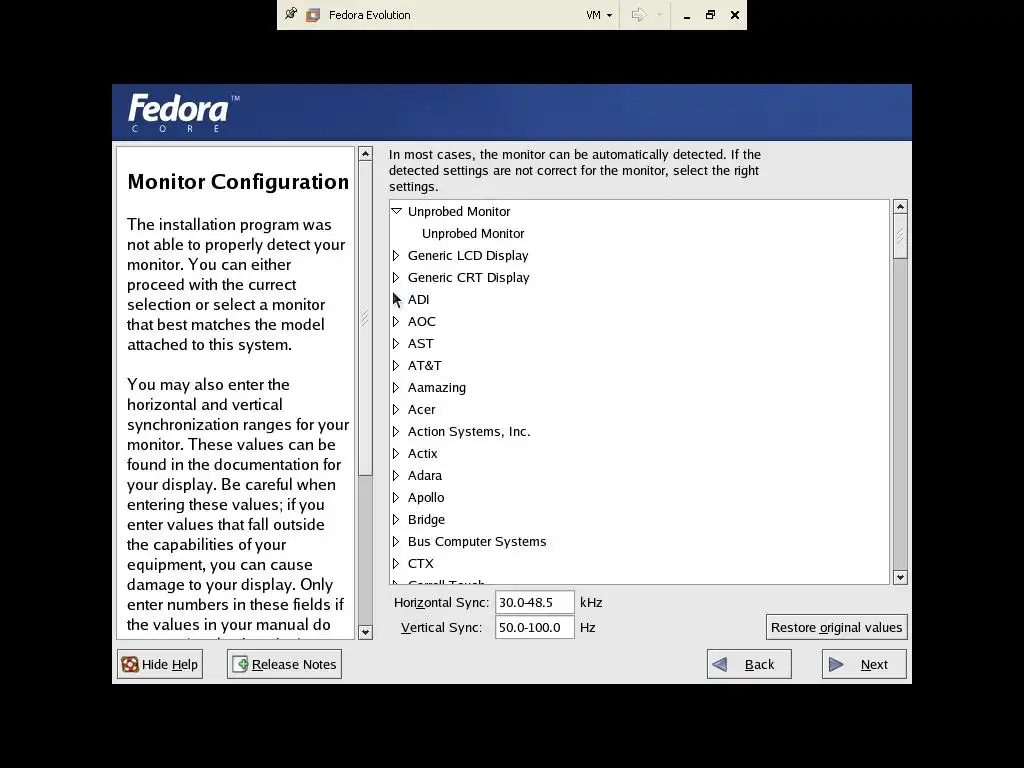Expand the Bridge monitor list

pyautogui.click(x=396, y=520)
